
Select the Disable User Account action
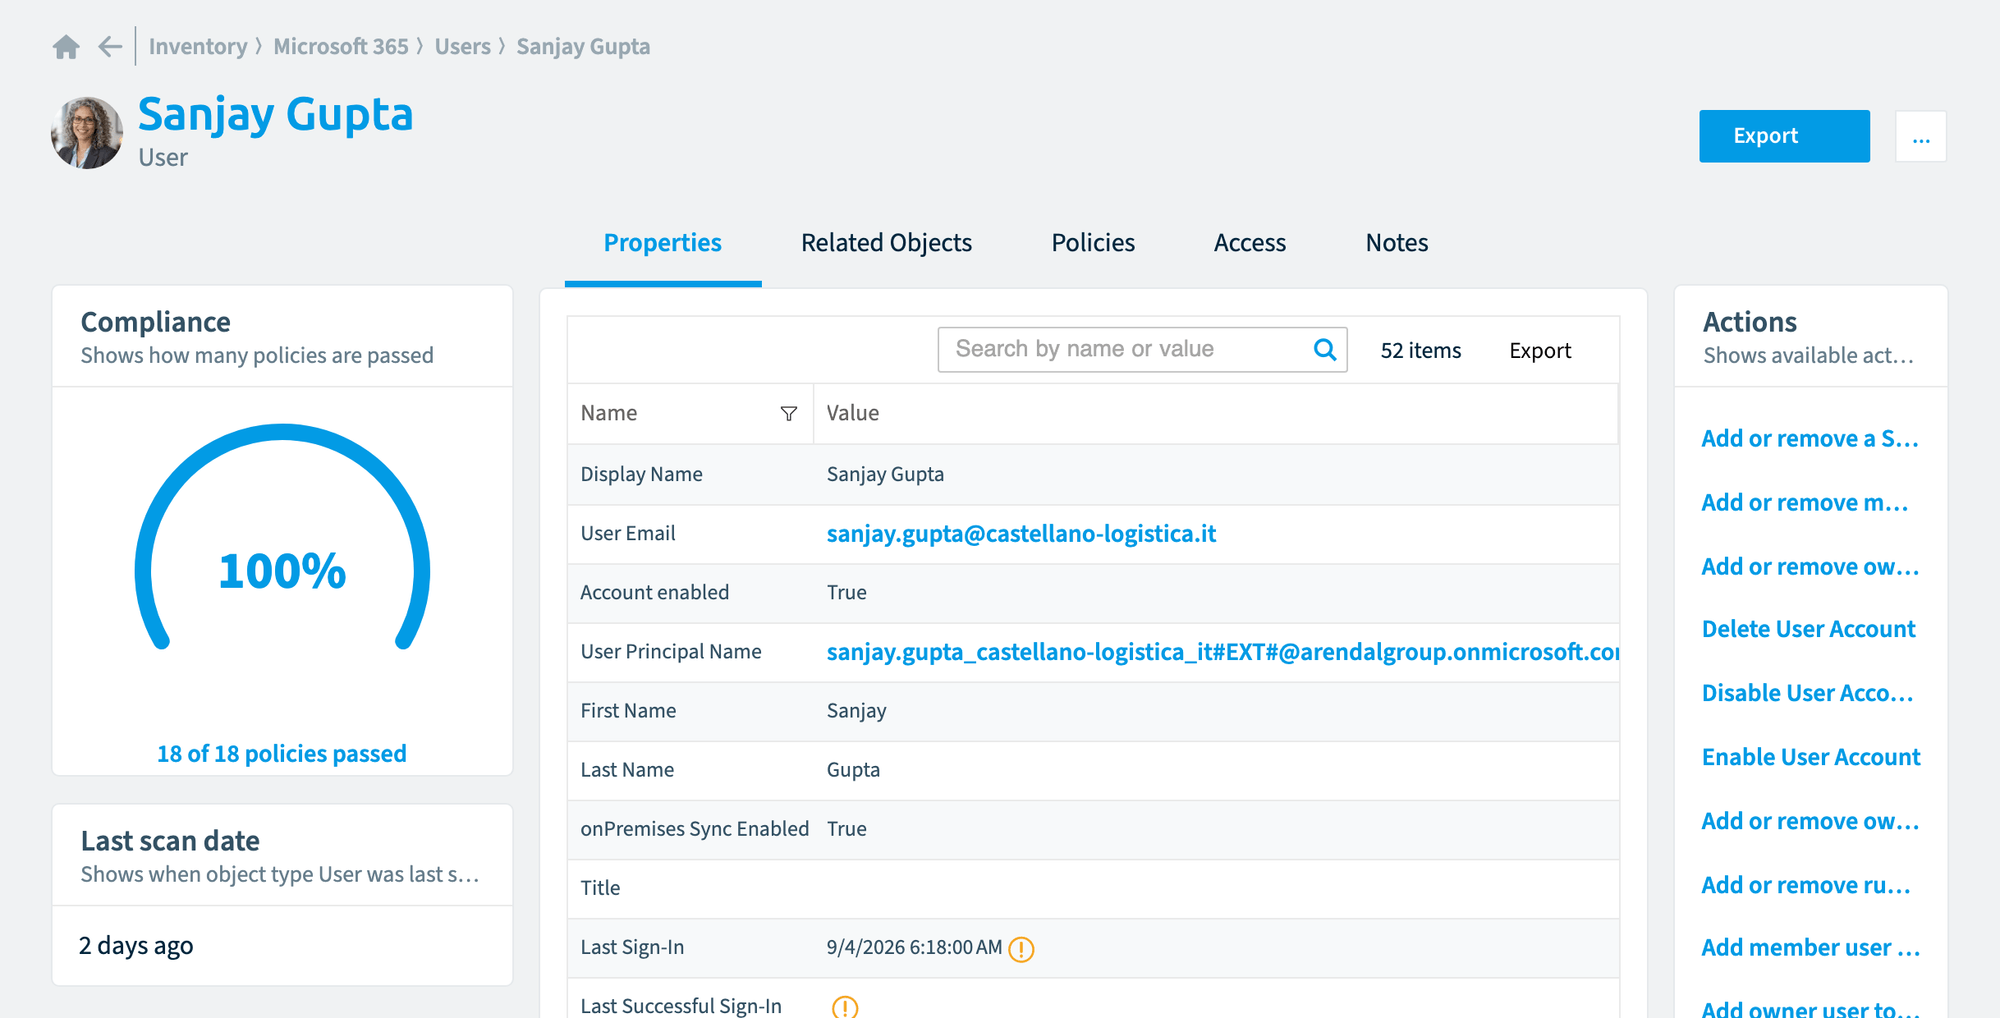coord(1808,693)
